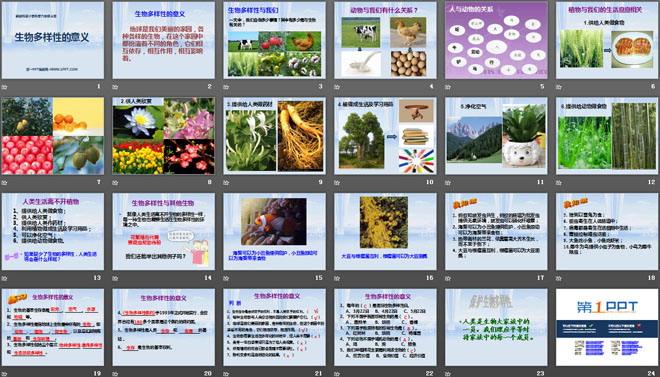Click the animation star icon under slide 8
This screenshot has width=660, height=377.
115,183
